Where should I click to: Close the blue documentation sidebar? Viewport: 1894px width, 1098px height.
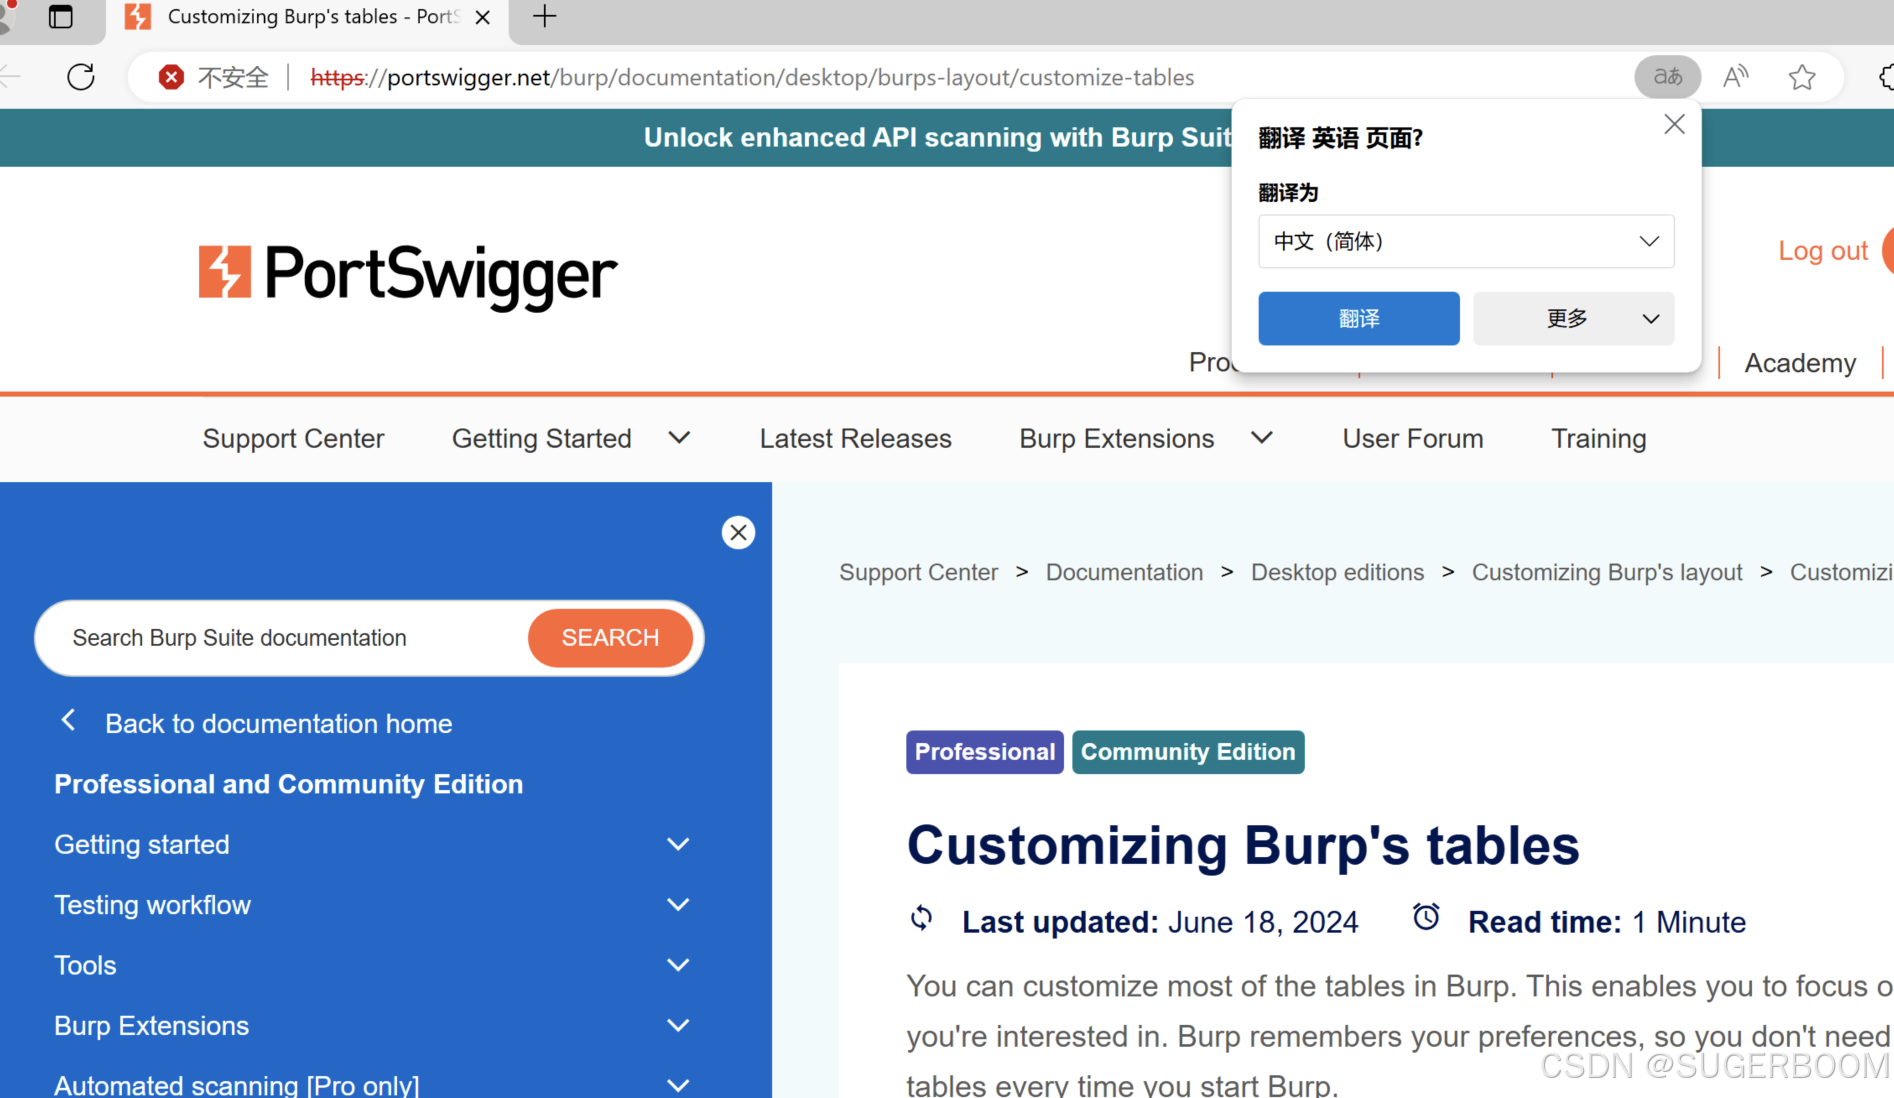click(x=738, y=532)
